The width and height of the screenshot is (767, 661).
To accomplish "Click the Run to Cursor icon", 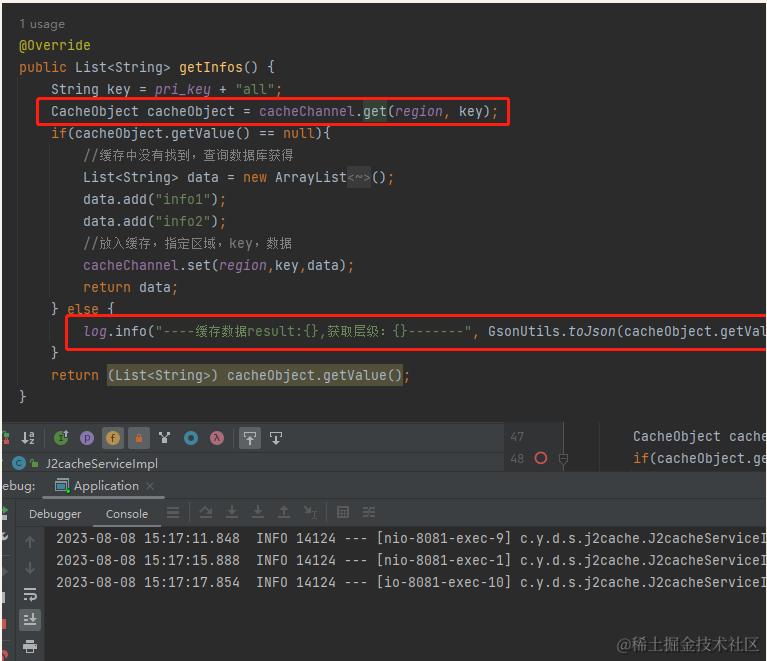I will pos(310,512).
